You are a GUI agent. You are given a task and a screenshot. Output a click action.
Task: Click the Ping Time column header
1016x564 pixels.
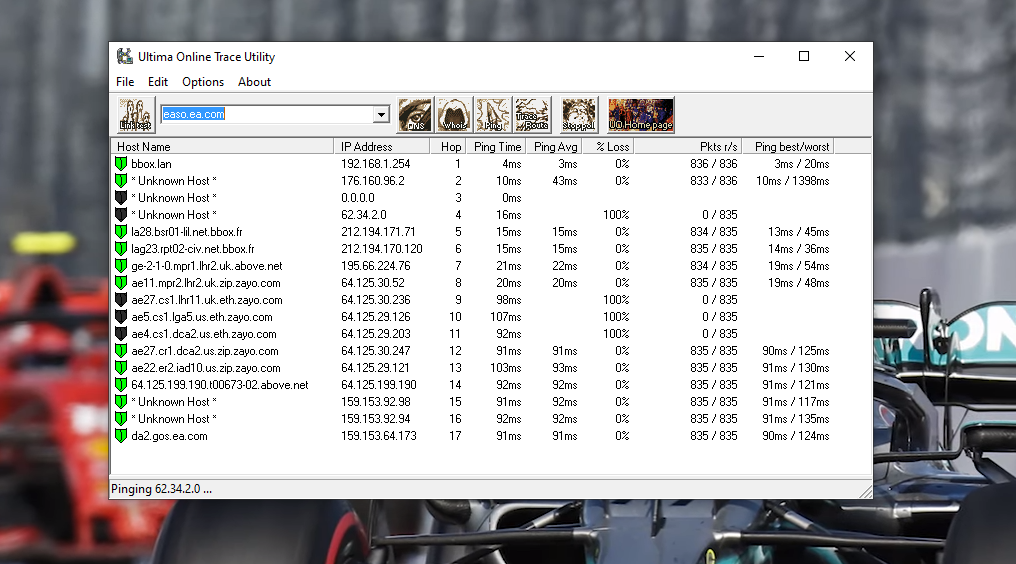tap(497, 147)
